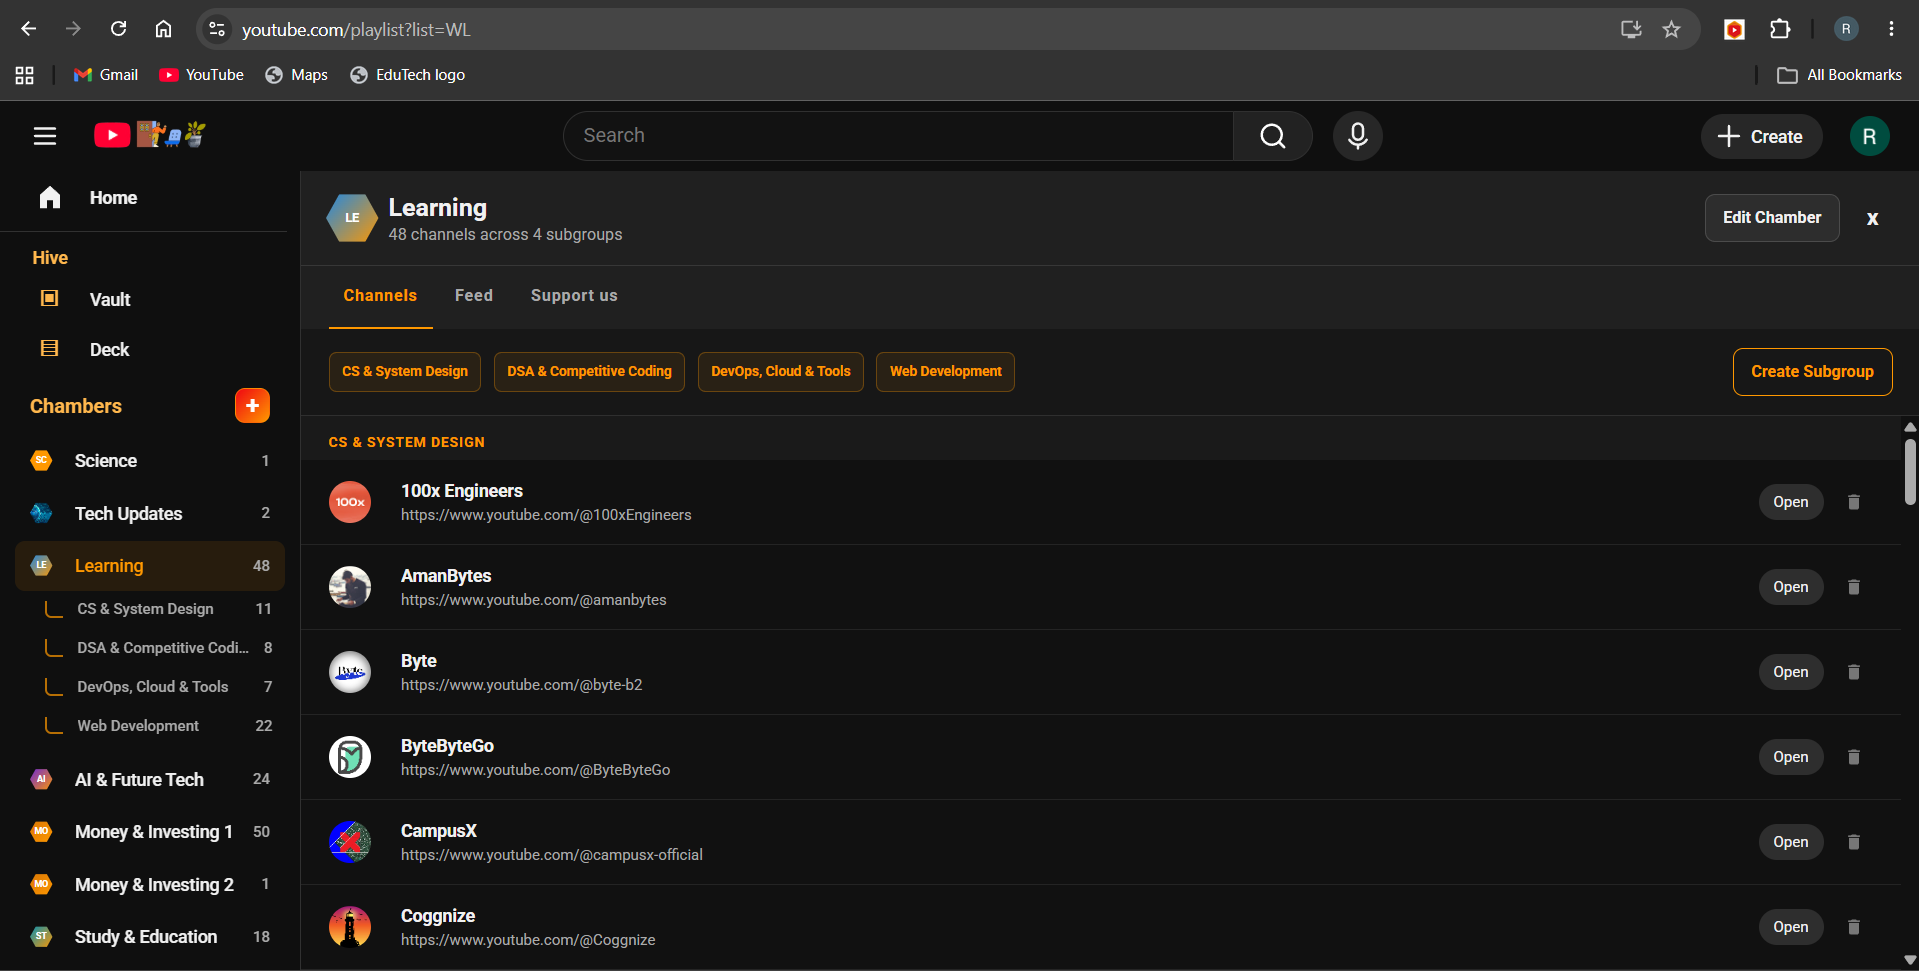Open the Support us tab
This screenshot has height=971, width=1919.
tap(574, 296)
